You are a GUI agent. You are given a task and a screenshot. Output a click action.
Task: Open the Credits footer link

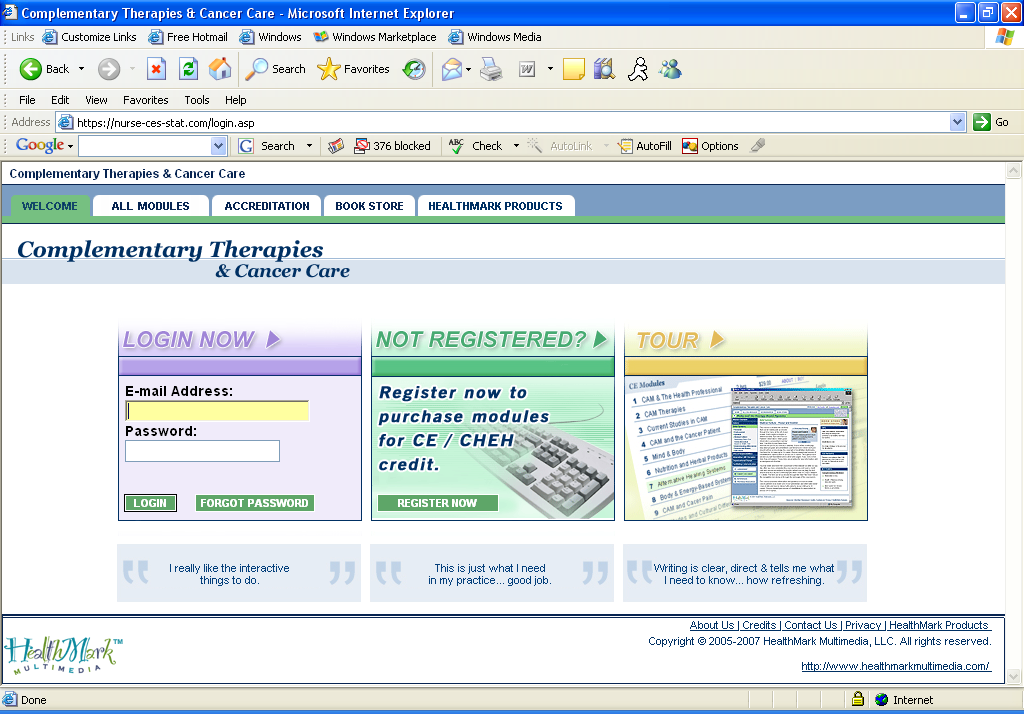point(759,625)
